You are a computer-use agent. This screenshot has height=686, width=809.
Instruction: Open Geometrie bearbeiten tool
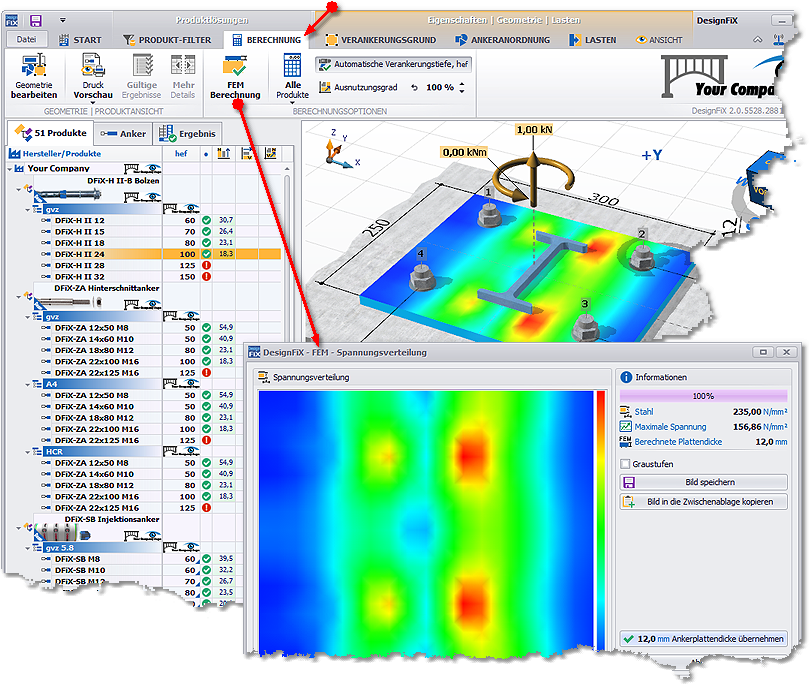[x=34, y=77]
